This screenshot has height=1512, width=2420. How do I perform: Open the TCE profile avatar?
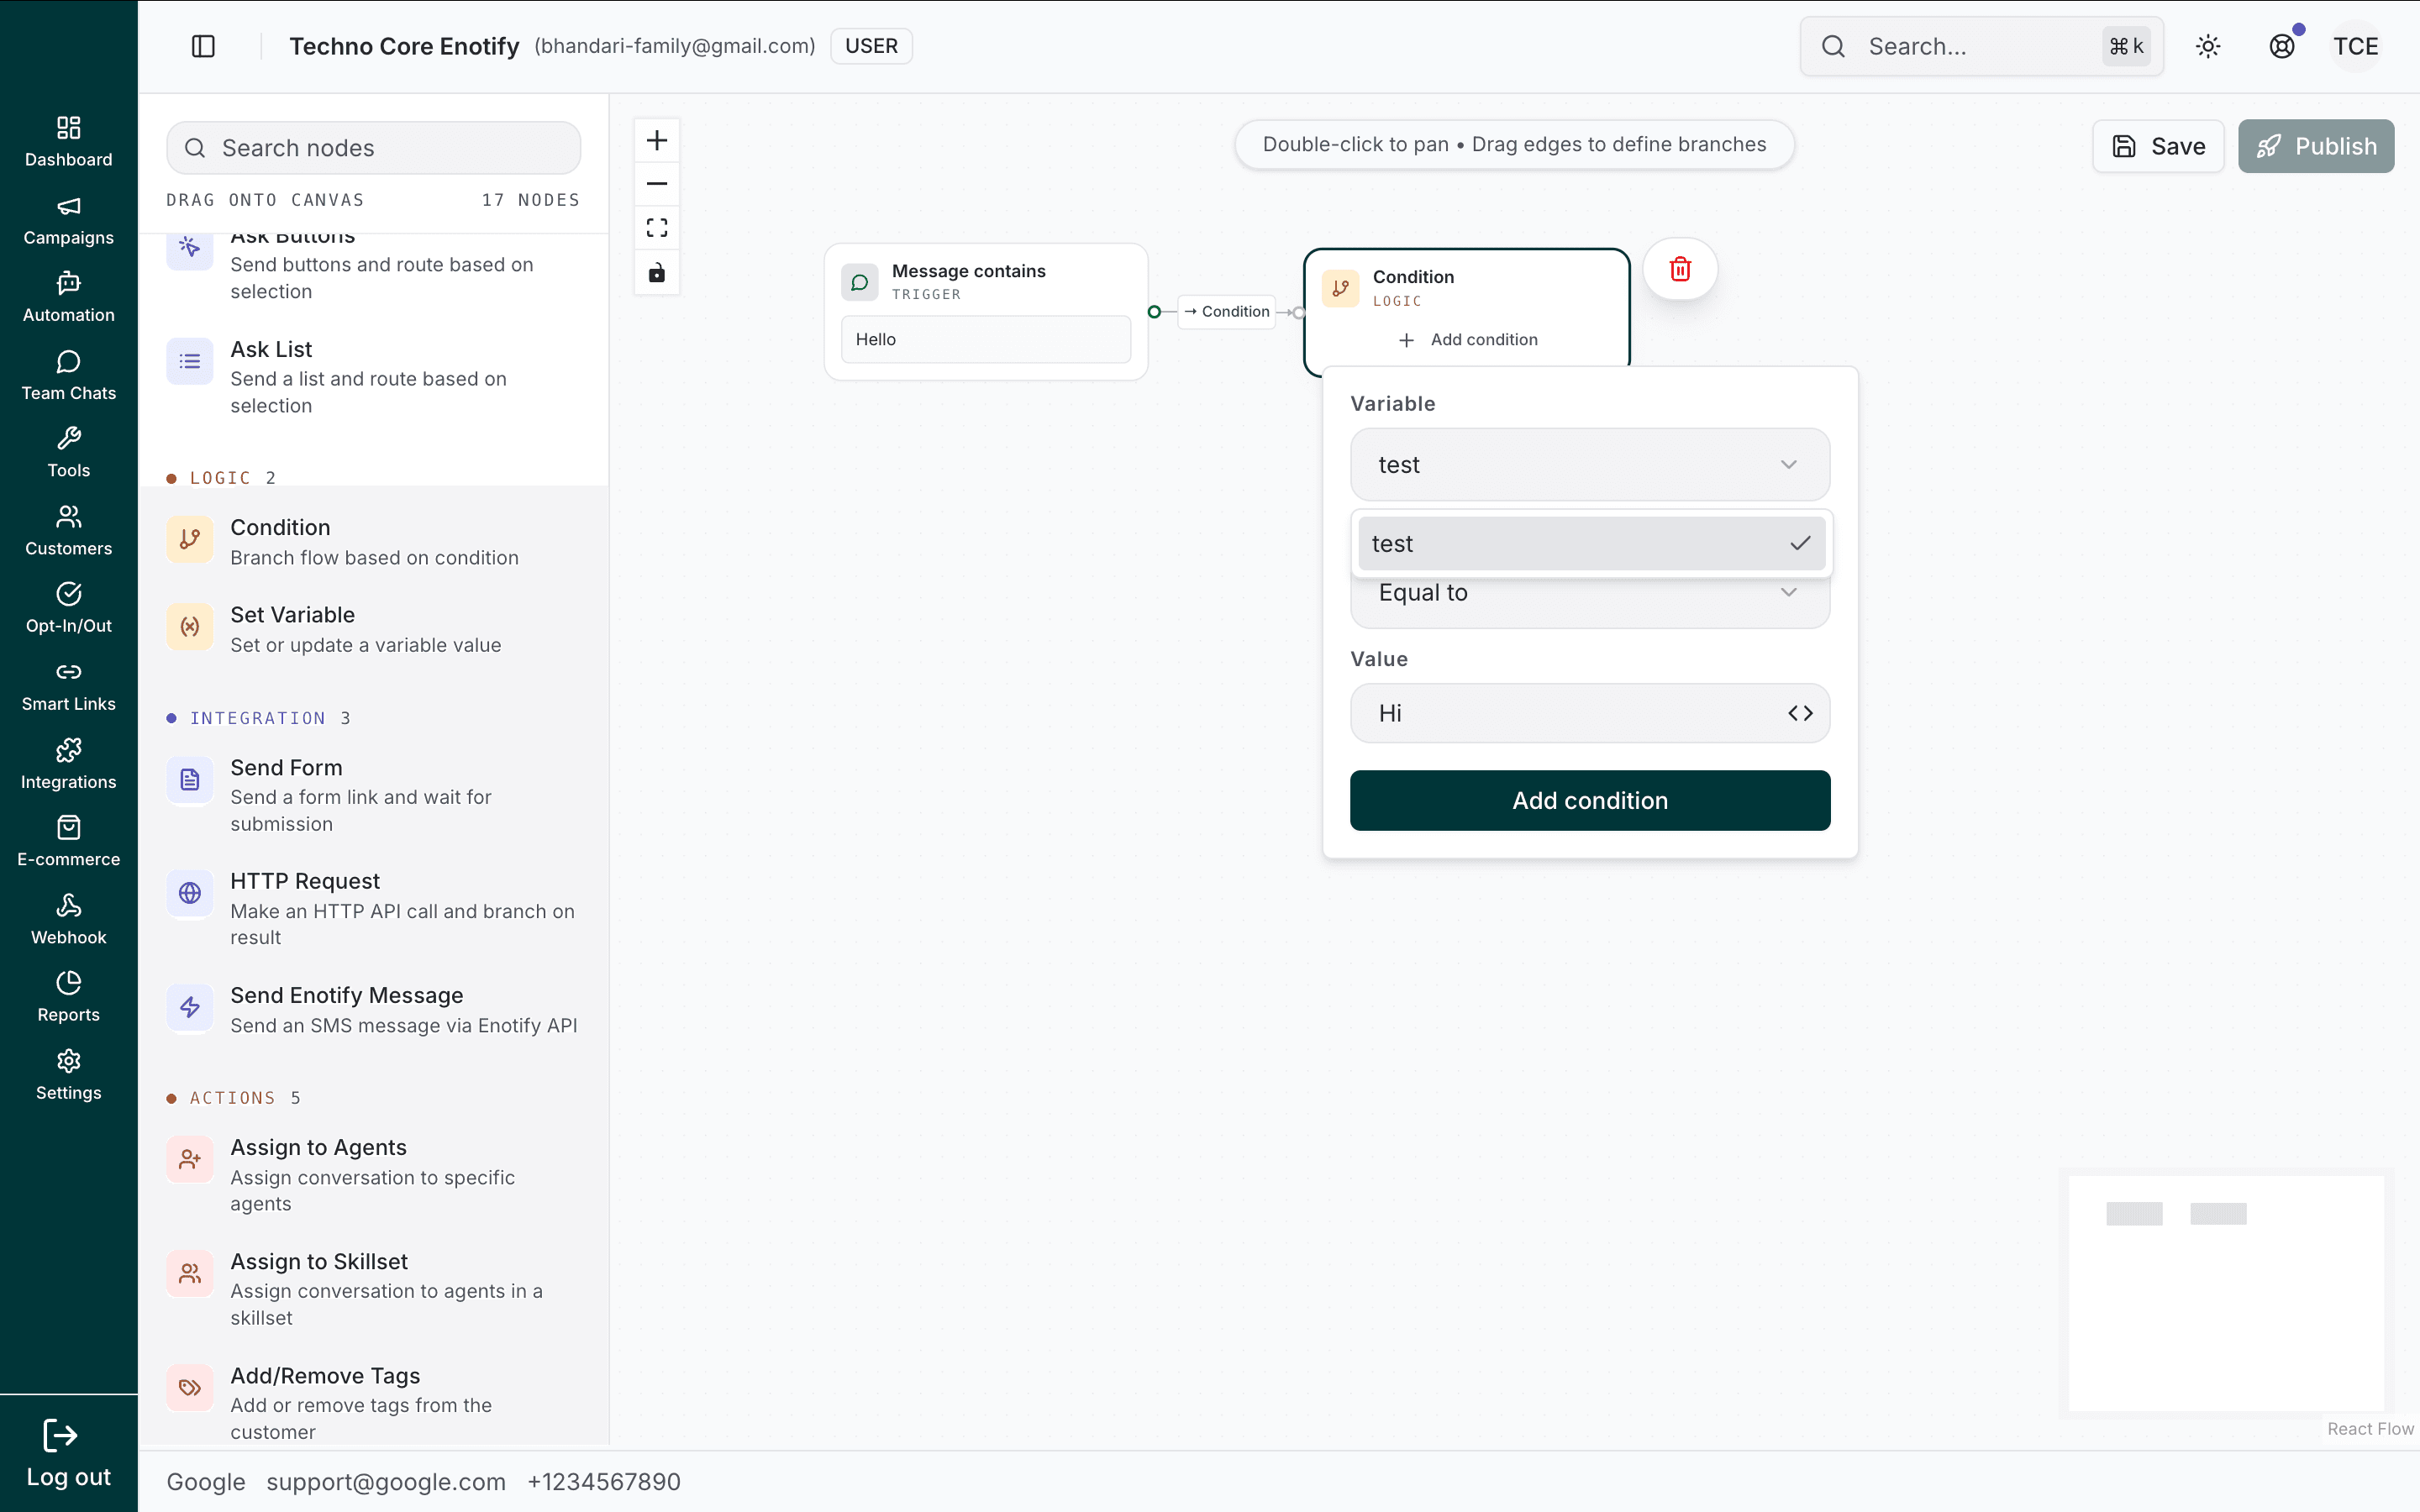[x=2356, y=46]
